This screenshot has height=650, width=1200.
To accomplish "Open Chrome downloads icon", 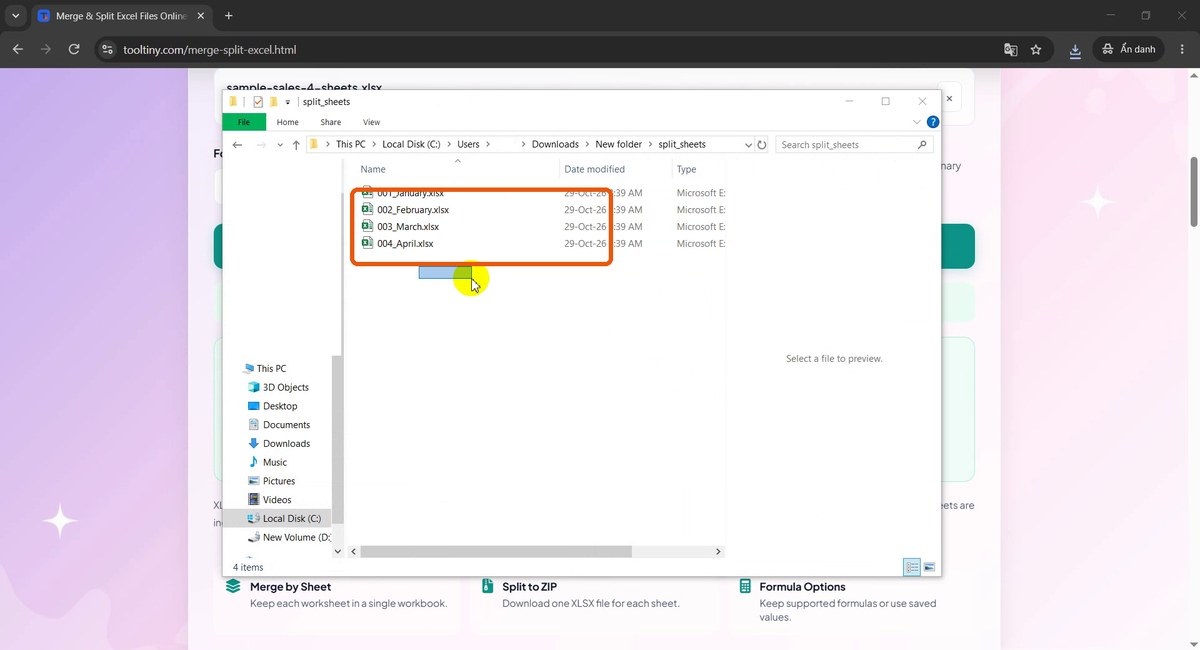I will click(1075, 49).
